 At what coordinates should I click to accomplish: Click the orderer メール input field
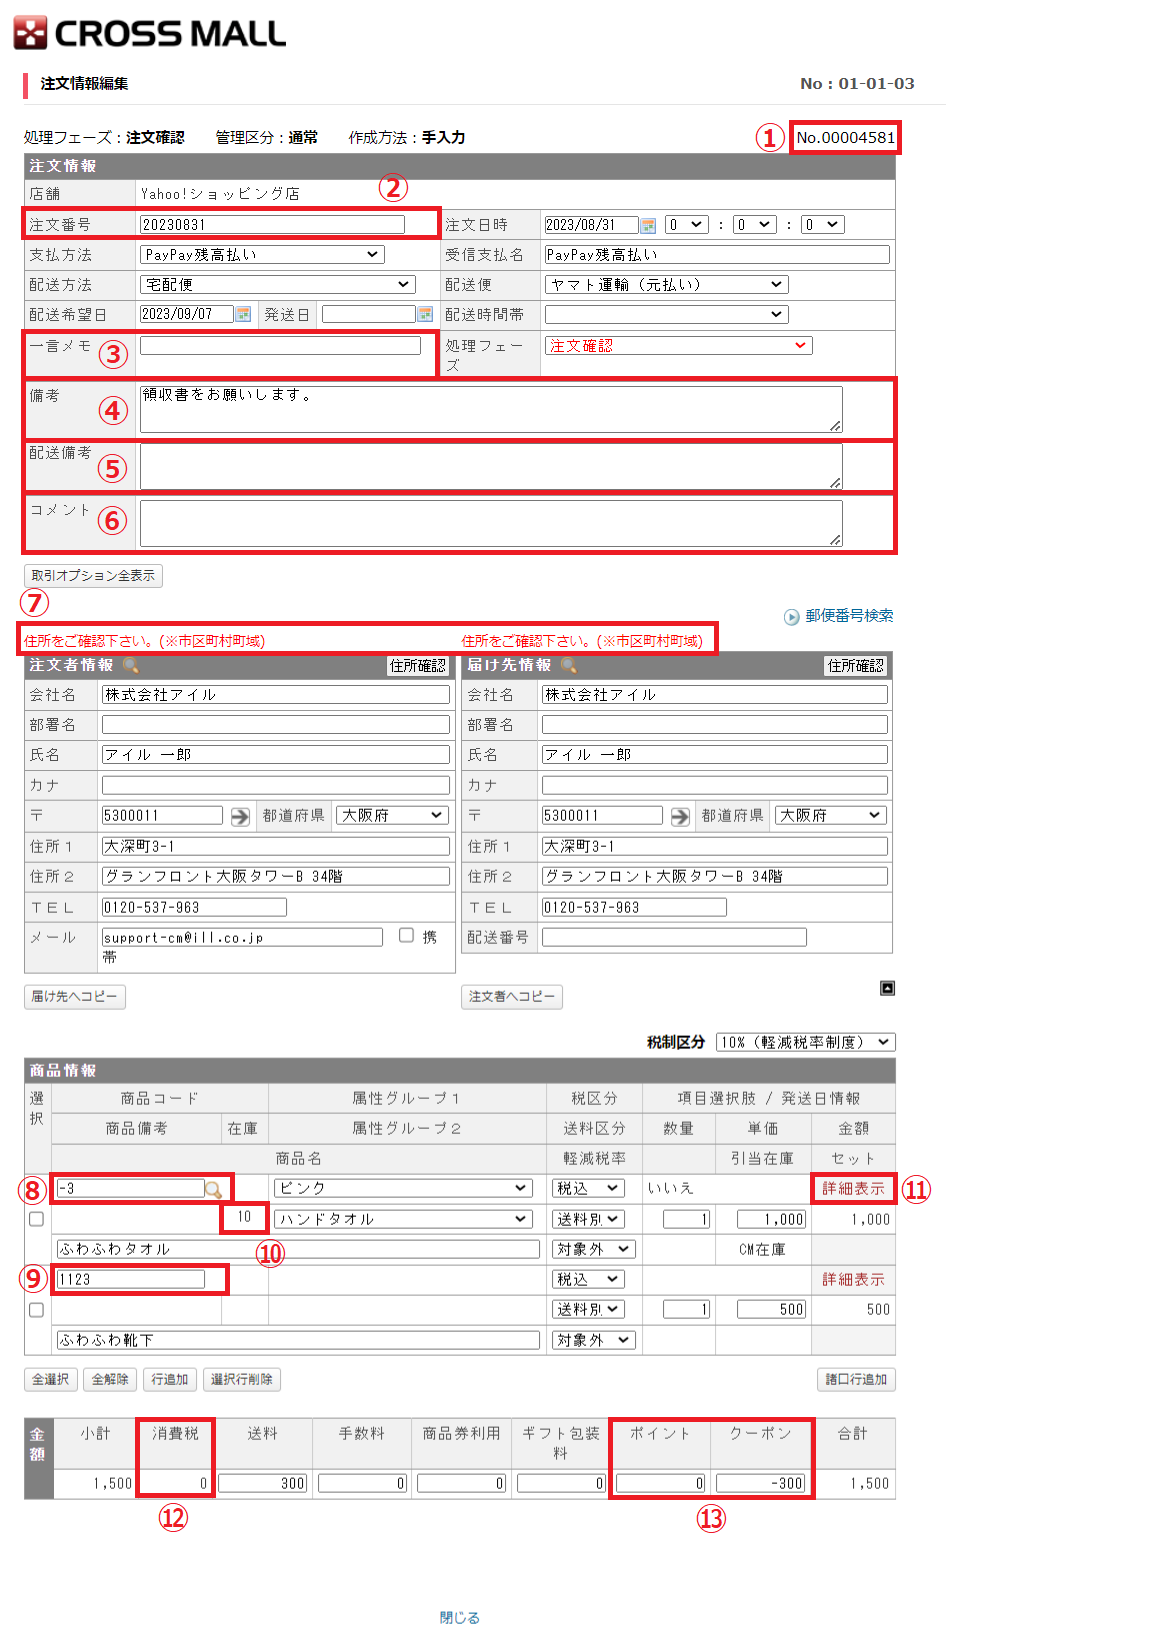point(242,937)
